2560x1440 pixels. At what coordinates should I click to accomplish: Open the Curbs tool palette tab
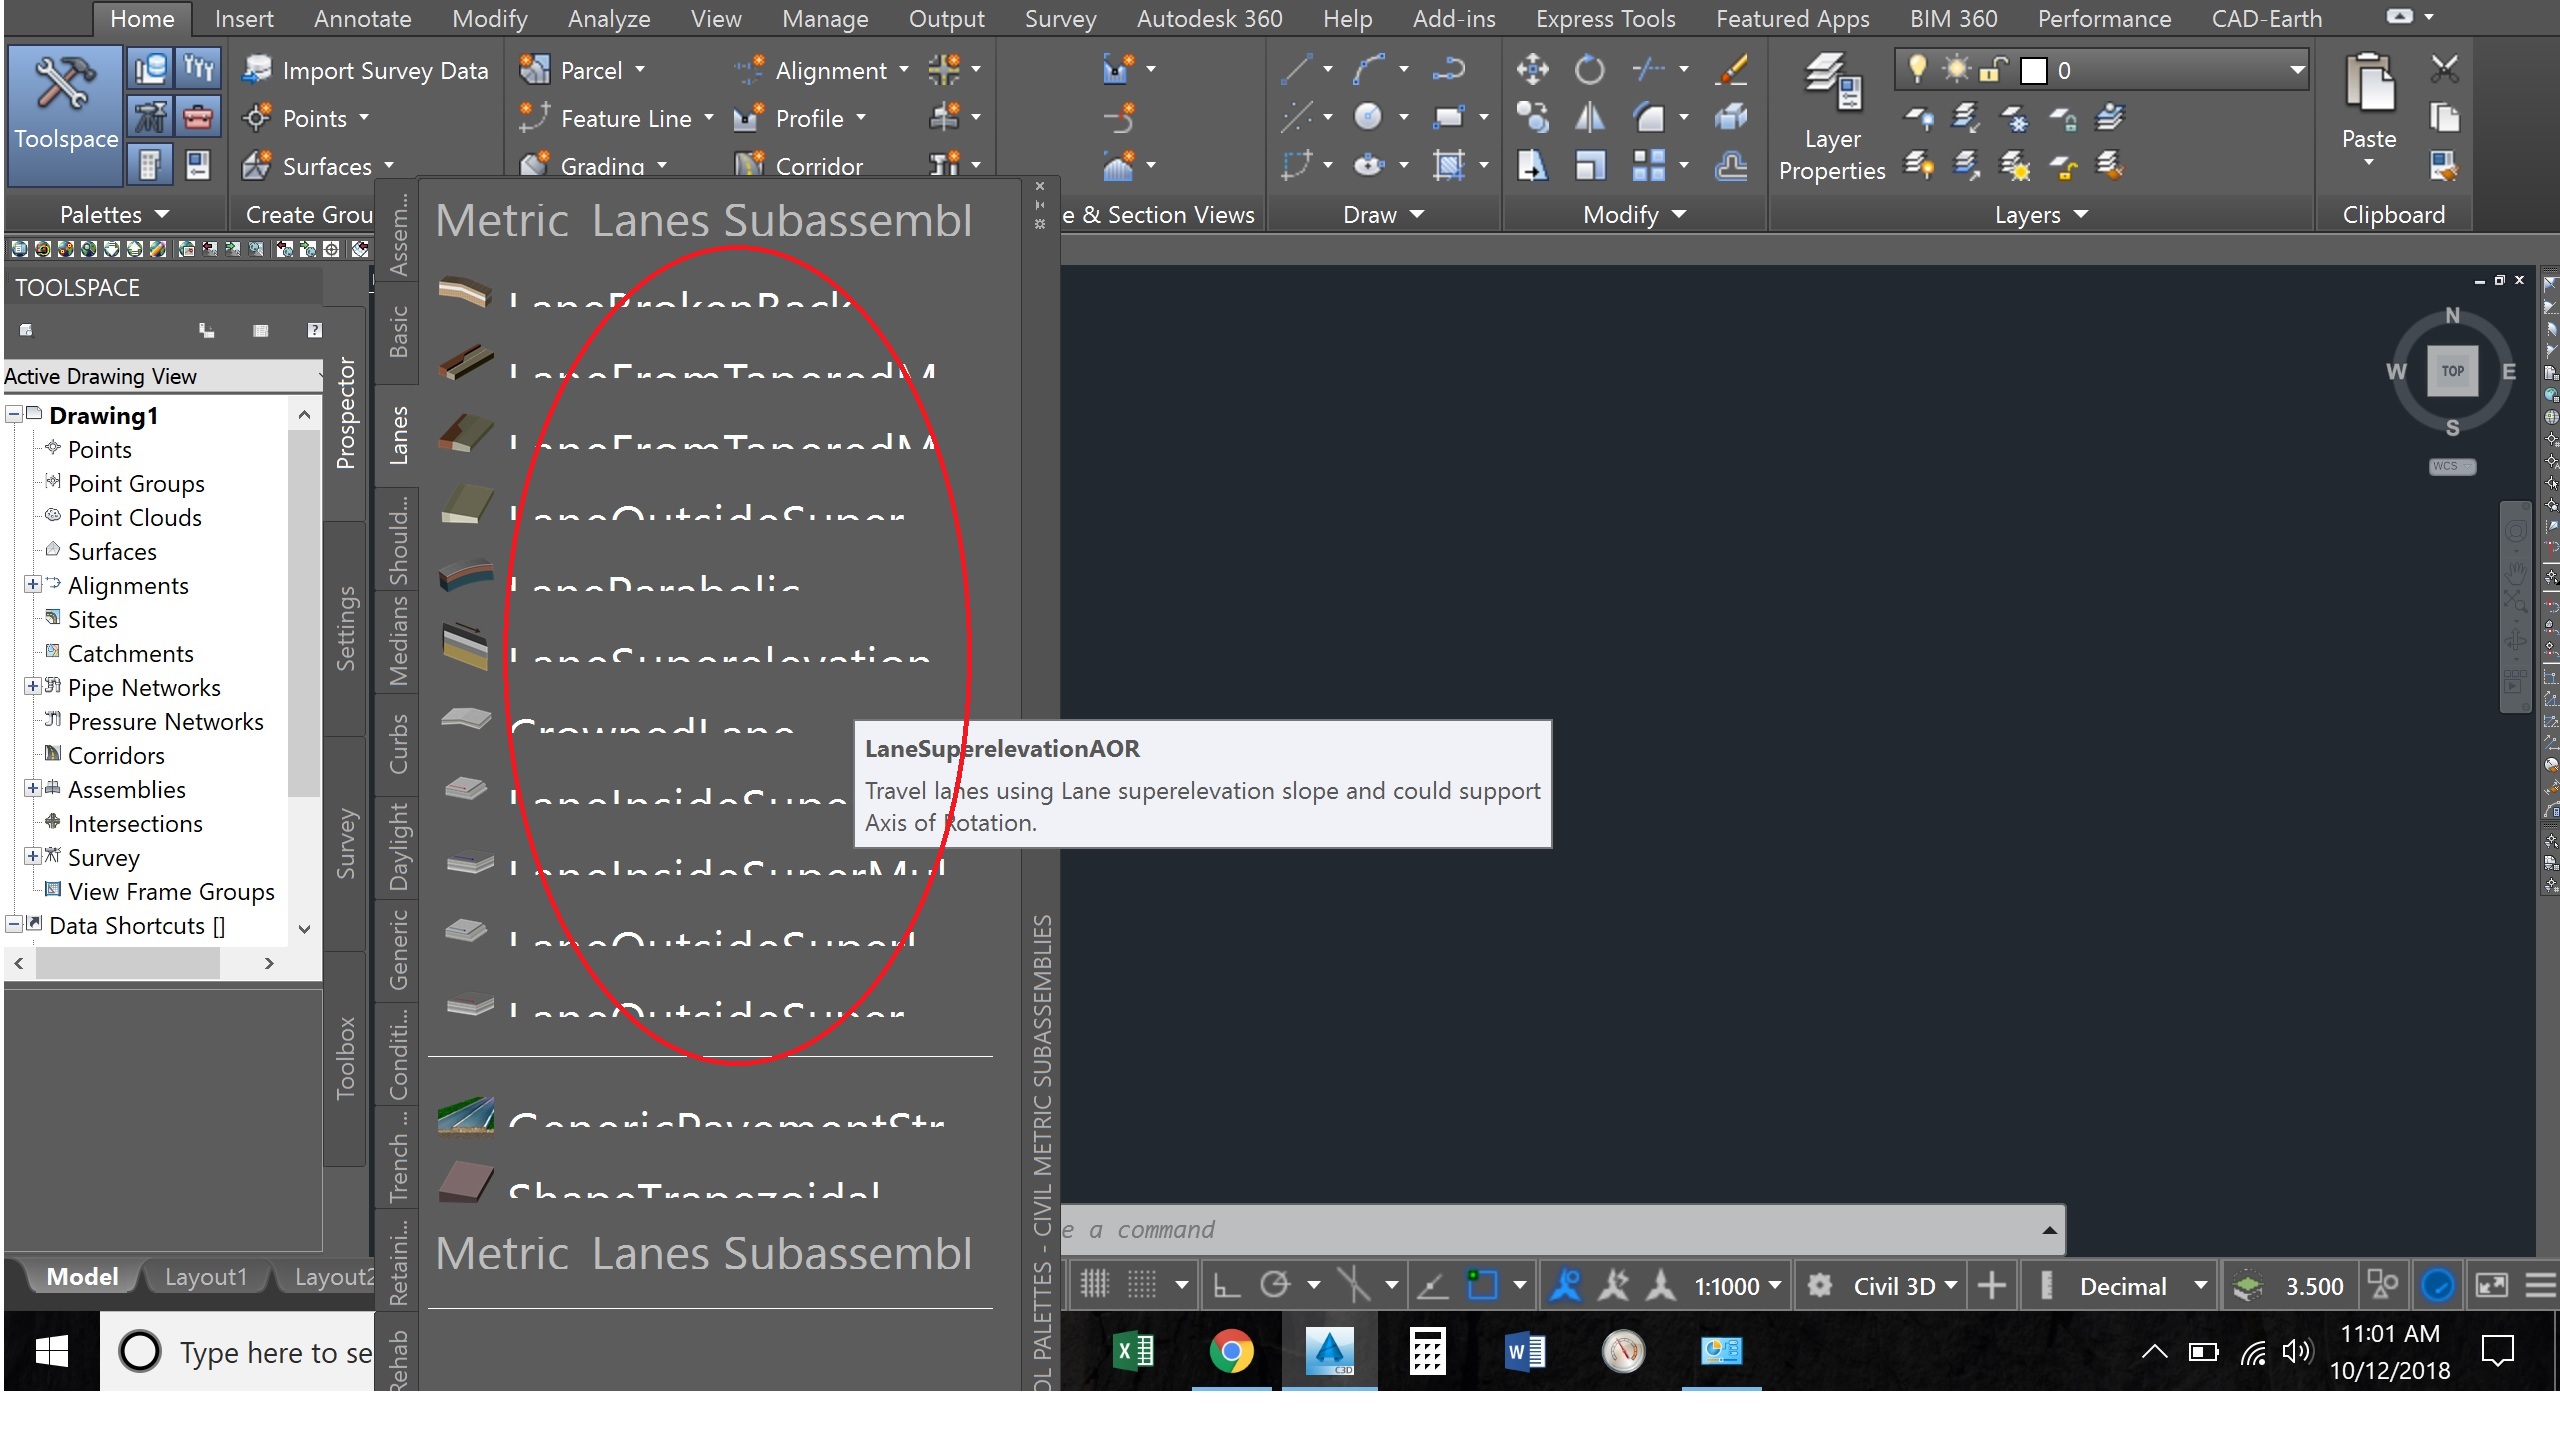click(x=398, y=743)
